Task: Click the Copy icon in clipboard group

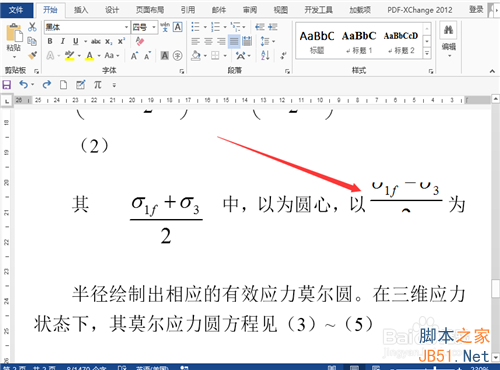Action: (32, 41)
